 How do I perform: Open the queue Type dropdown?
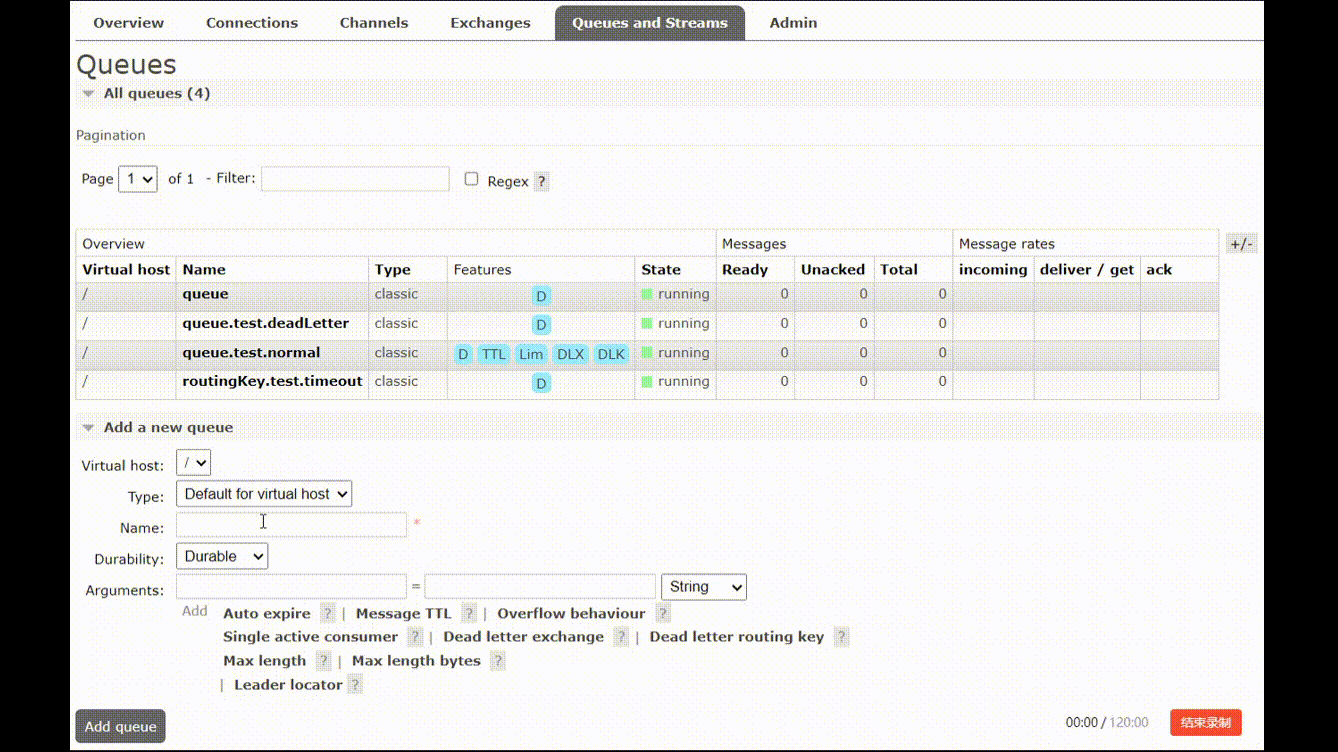(x=264, y=494)
